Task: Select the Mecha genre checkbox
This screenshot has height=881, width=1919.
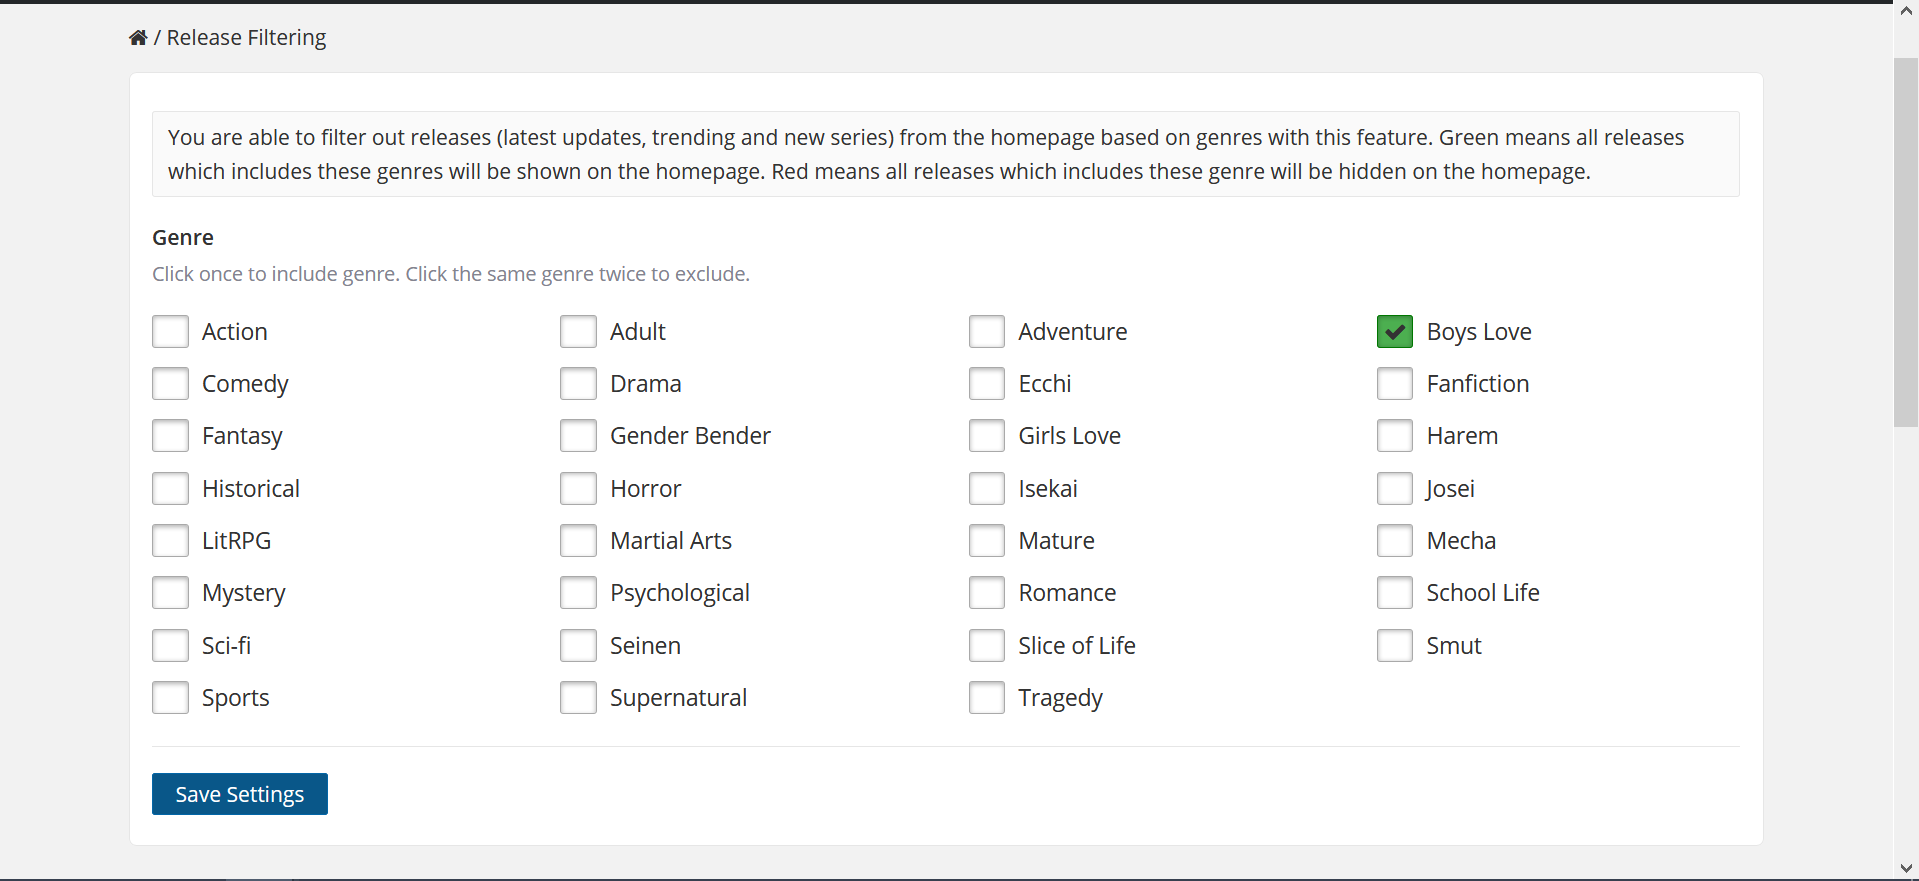Action: point(1394,541)
